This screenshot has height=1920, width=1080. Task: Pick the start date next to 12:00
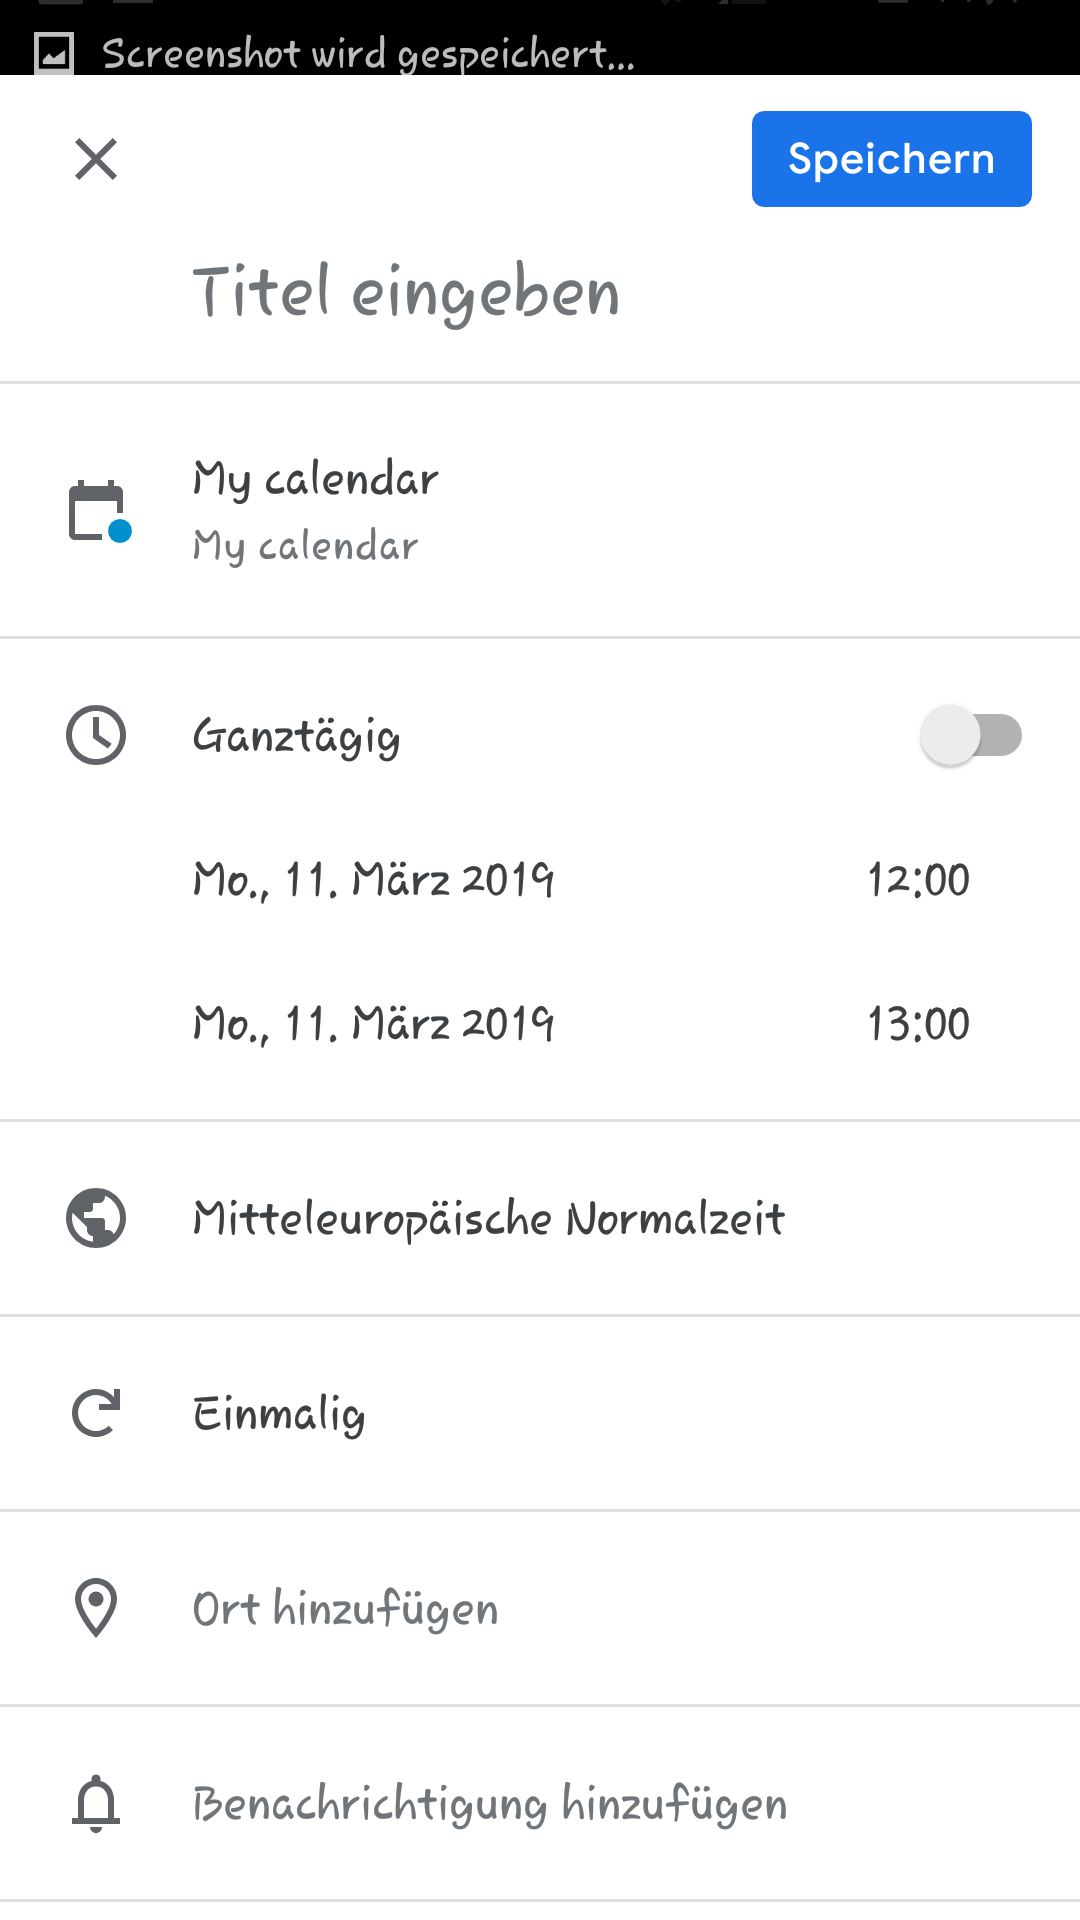click(373, 880)
